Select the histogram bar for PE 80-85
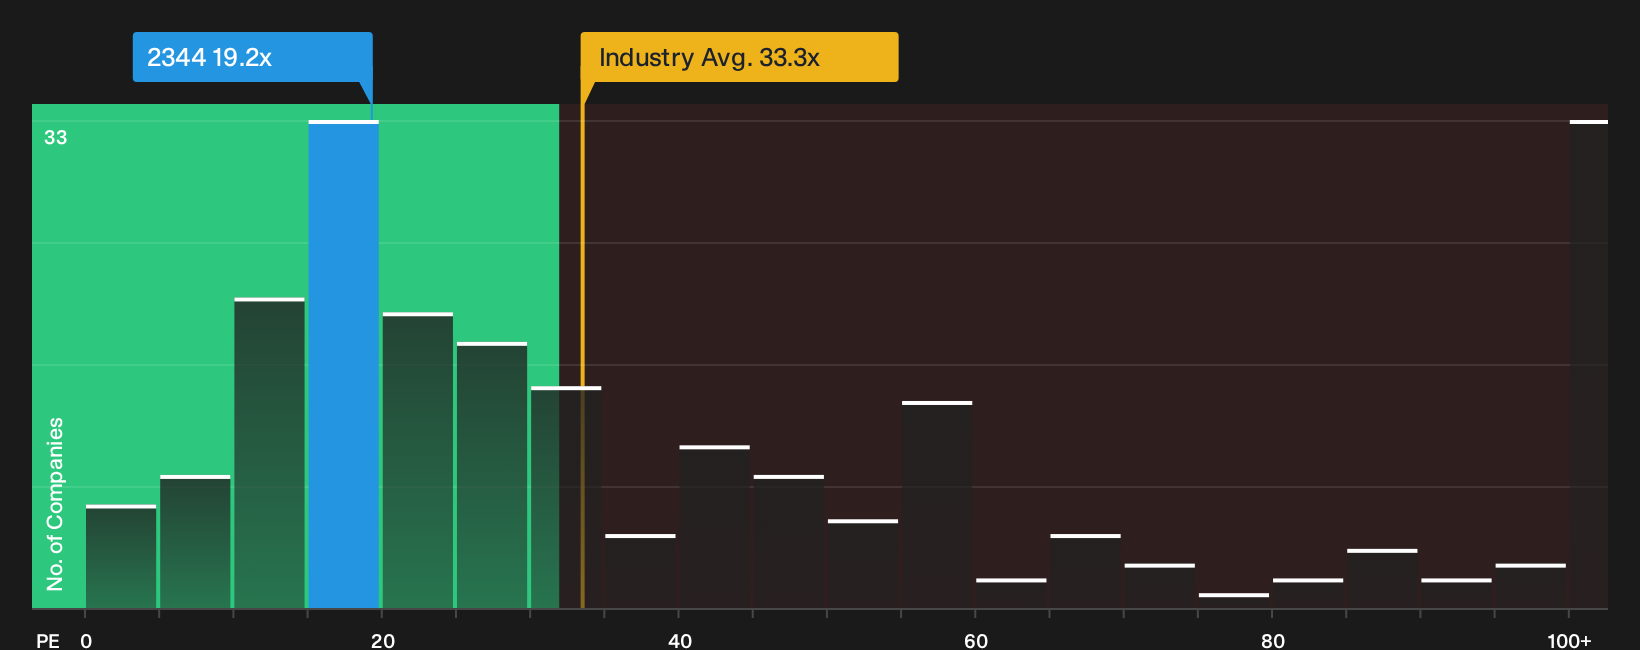This screenshot has width=1640, height=650. [1308, 593]
